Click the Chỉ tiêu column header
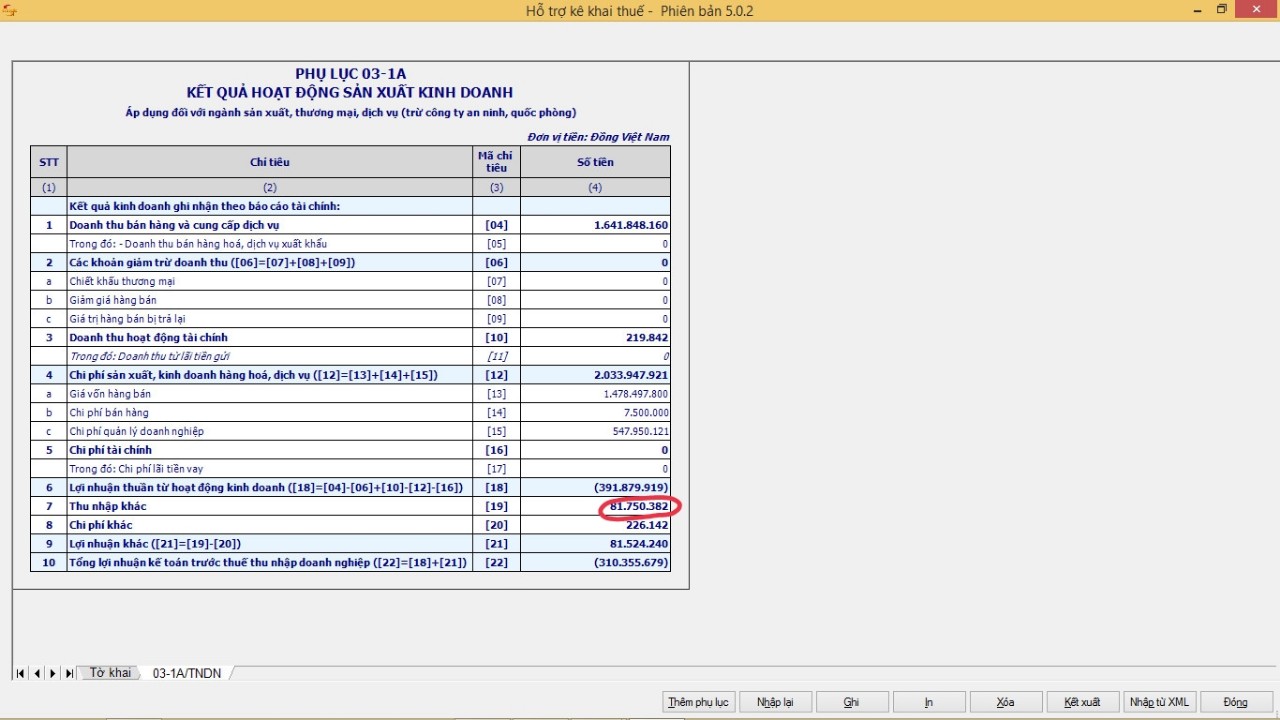Screen dimensions: 1280x720 click(x=270, y=162)
